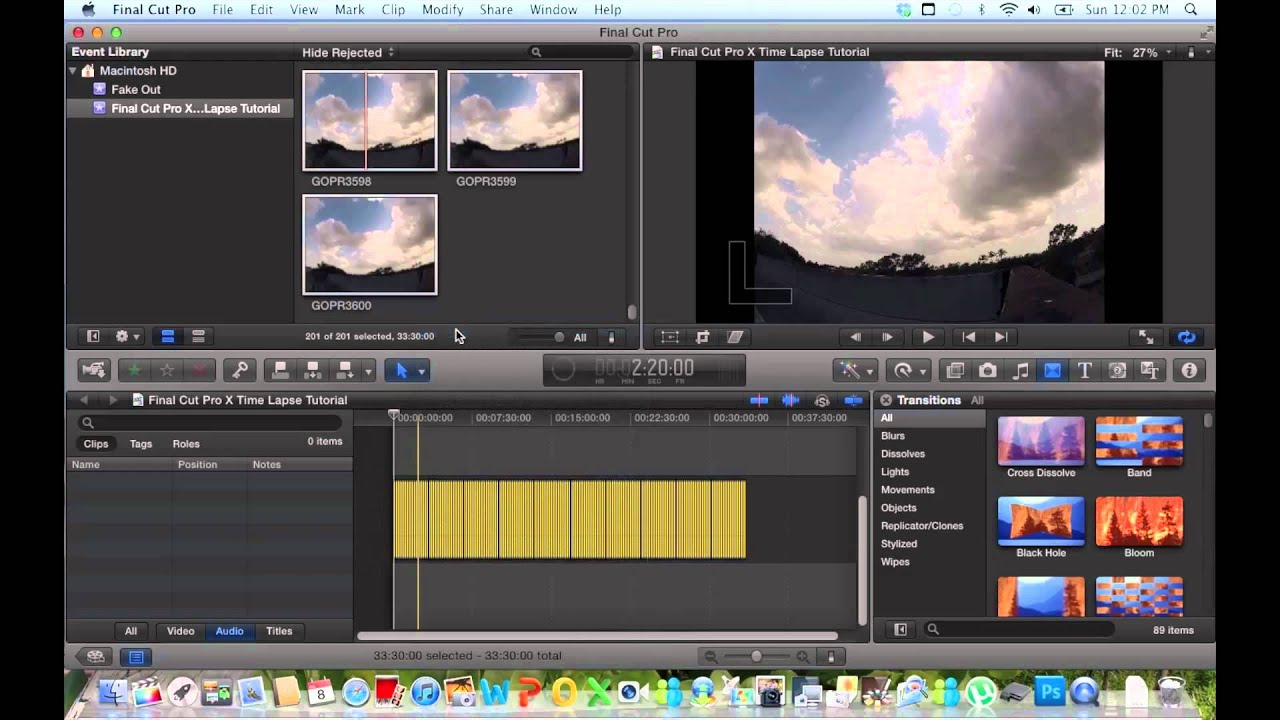Show Video items in the Timeline Index
Screen dimensions: 1280x720
pyautogui.click(x=181, y=631)
